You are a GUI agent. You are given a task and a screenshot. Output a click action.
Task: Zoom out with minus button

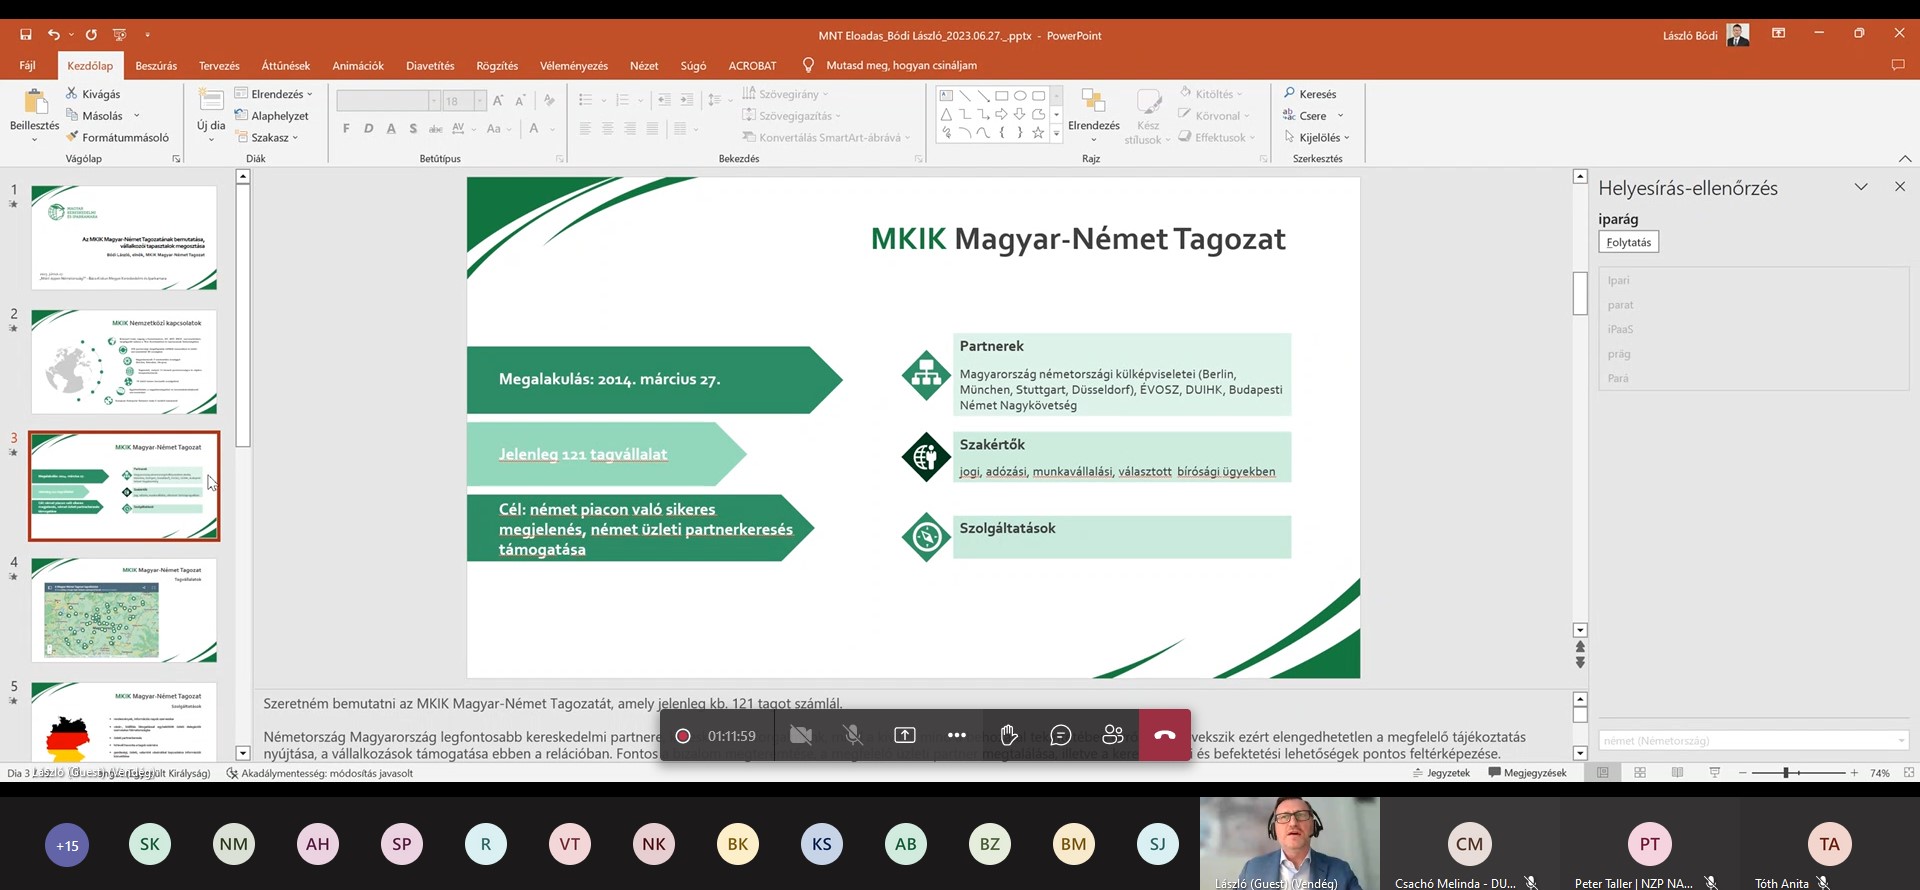[1743, 773]
